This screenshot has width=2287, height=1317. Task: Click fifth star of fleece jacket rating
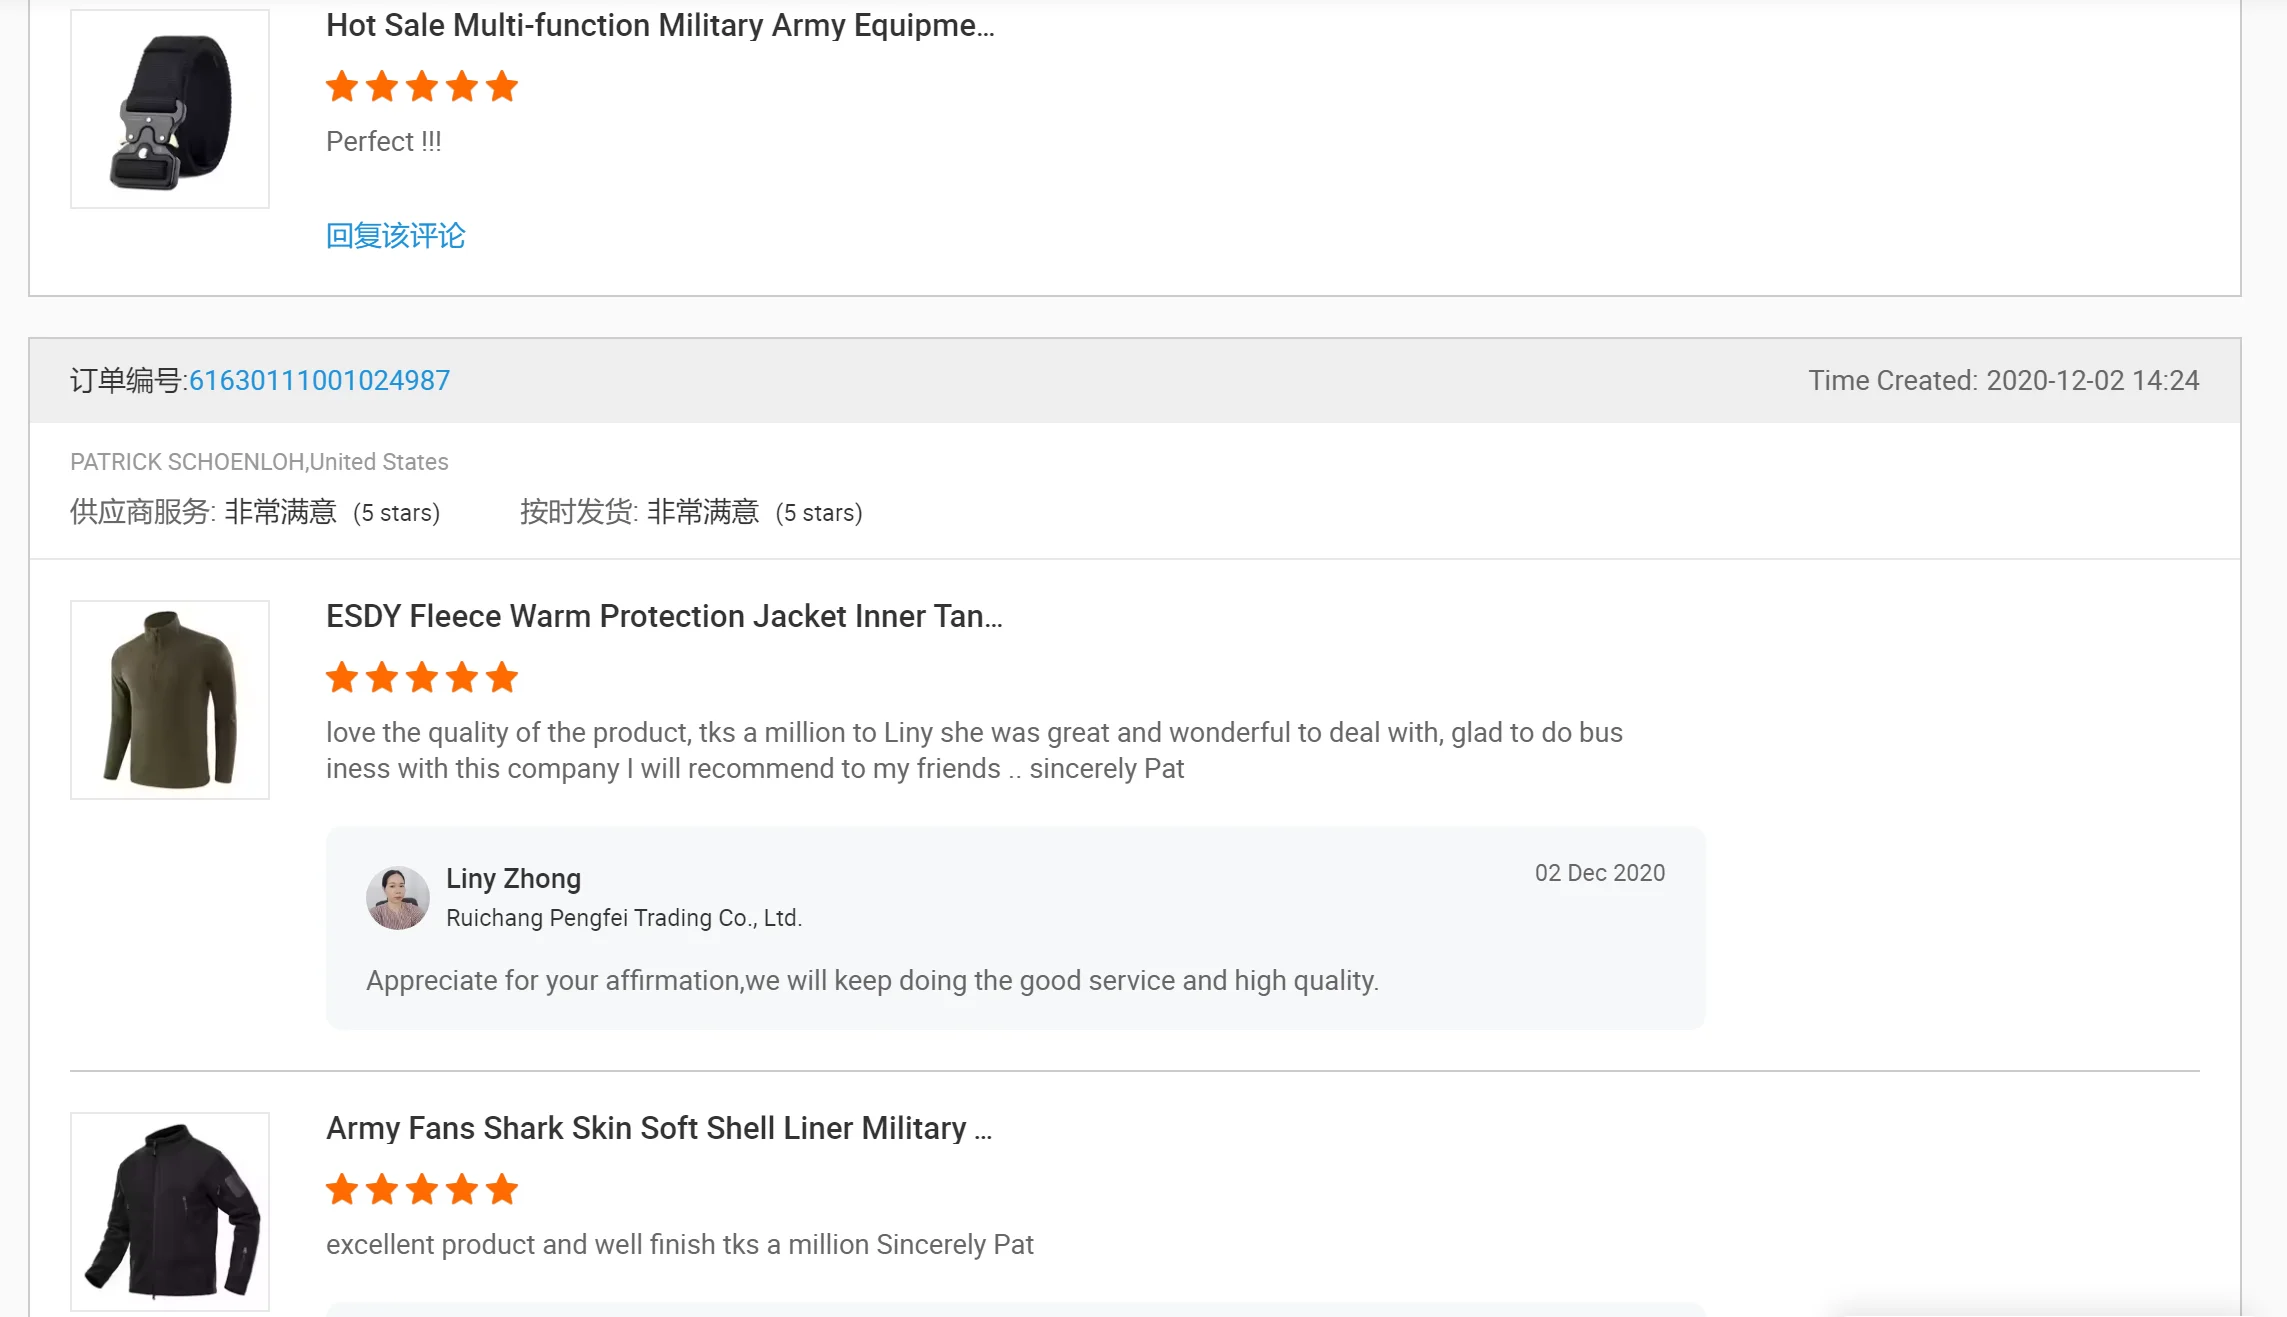pyautogui.click(x=502, y=678)
